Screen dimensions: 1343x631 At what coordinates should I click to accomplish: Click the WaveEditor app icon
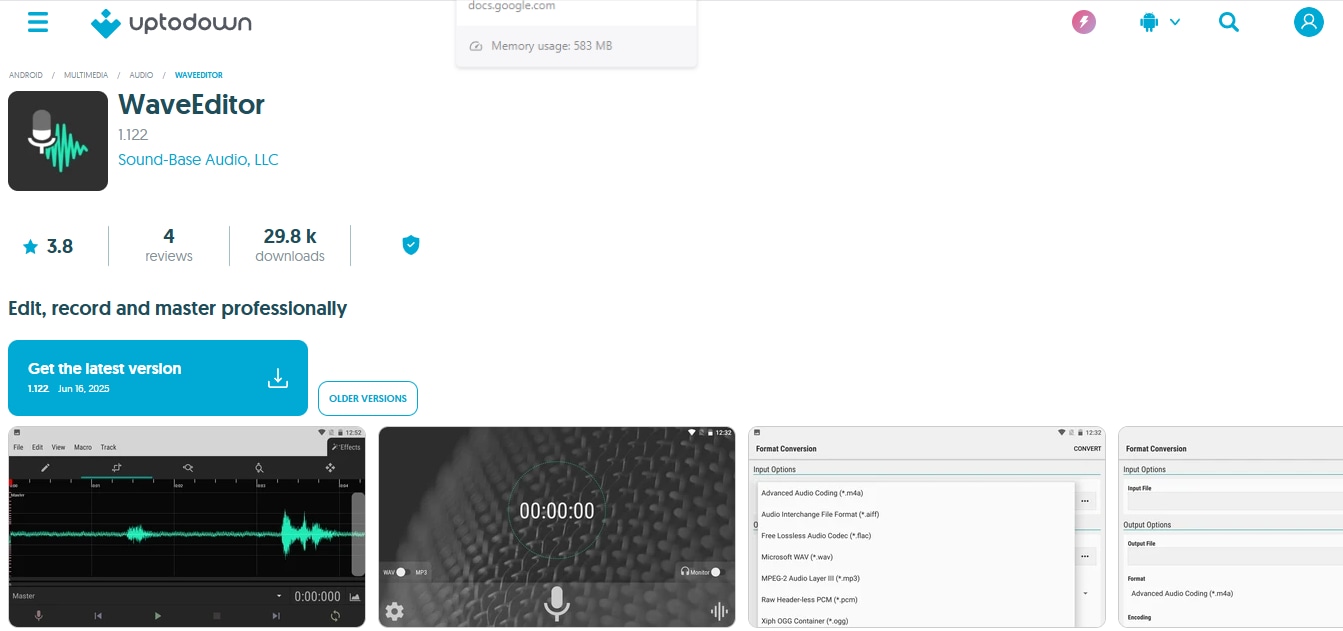click(58, 141)
